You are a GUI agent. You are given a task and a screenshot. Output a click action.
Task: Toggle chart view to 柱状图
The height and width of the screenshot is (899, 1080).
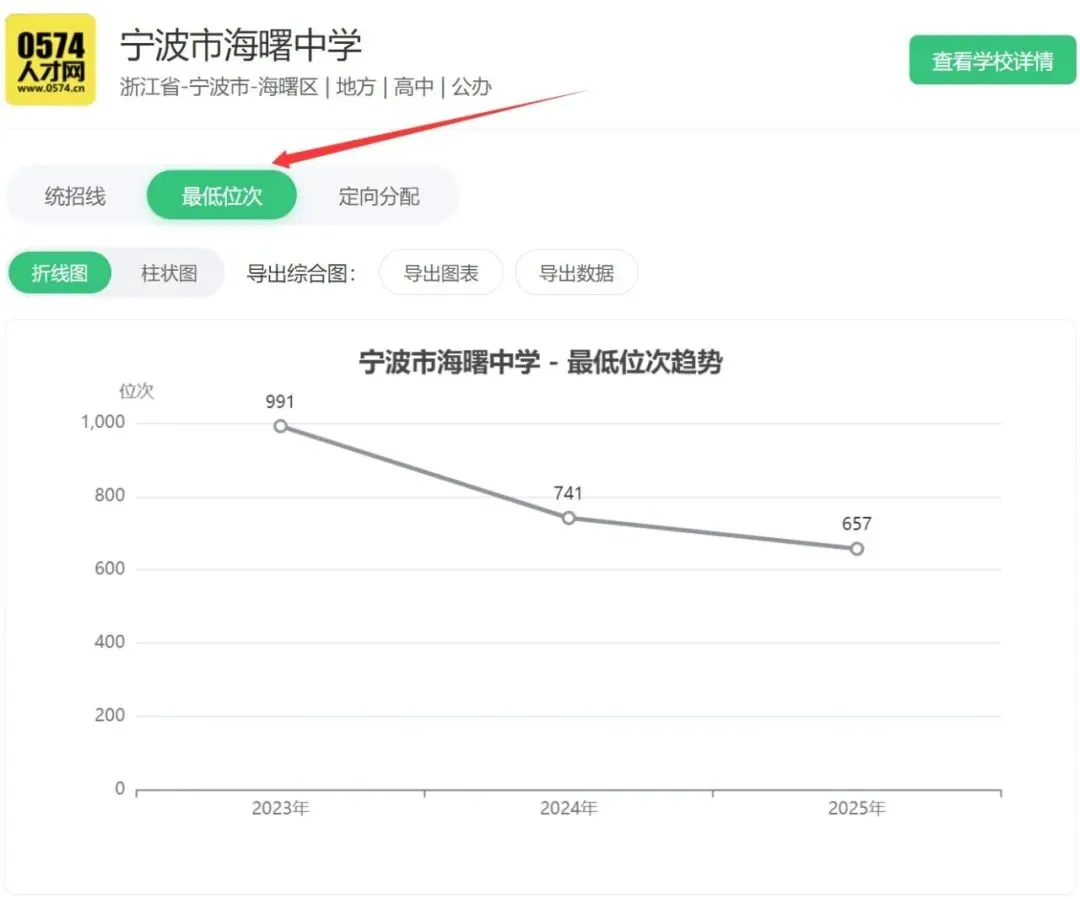(169, 273)
